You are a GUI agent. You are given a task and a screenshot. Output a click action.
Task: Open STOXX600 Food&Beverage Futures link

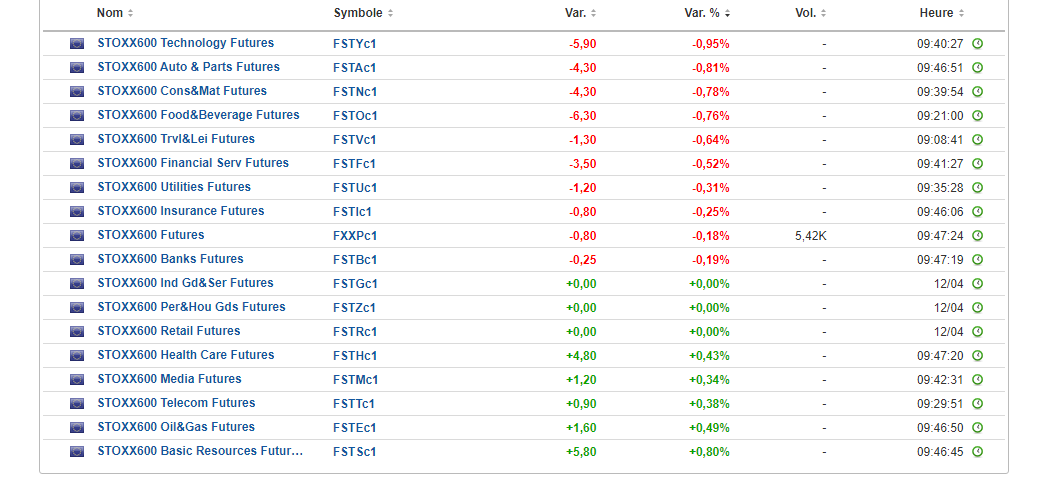pos(198,115)
